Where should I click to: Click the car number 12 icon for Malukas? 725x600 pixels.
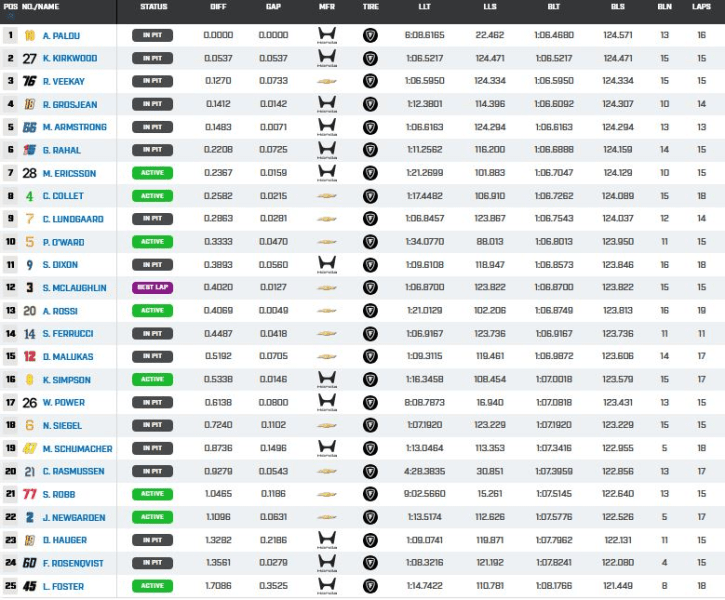coord(30,356)
